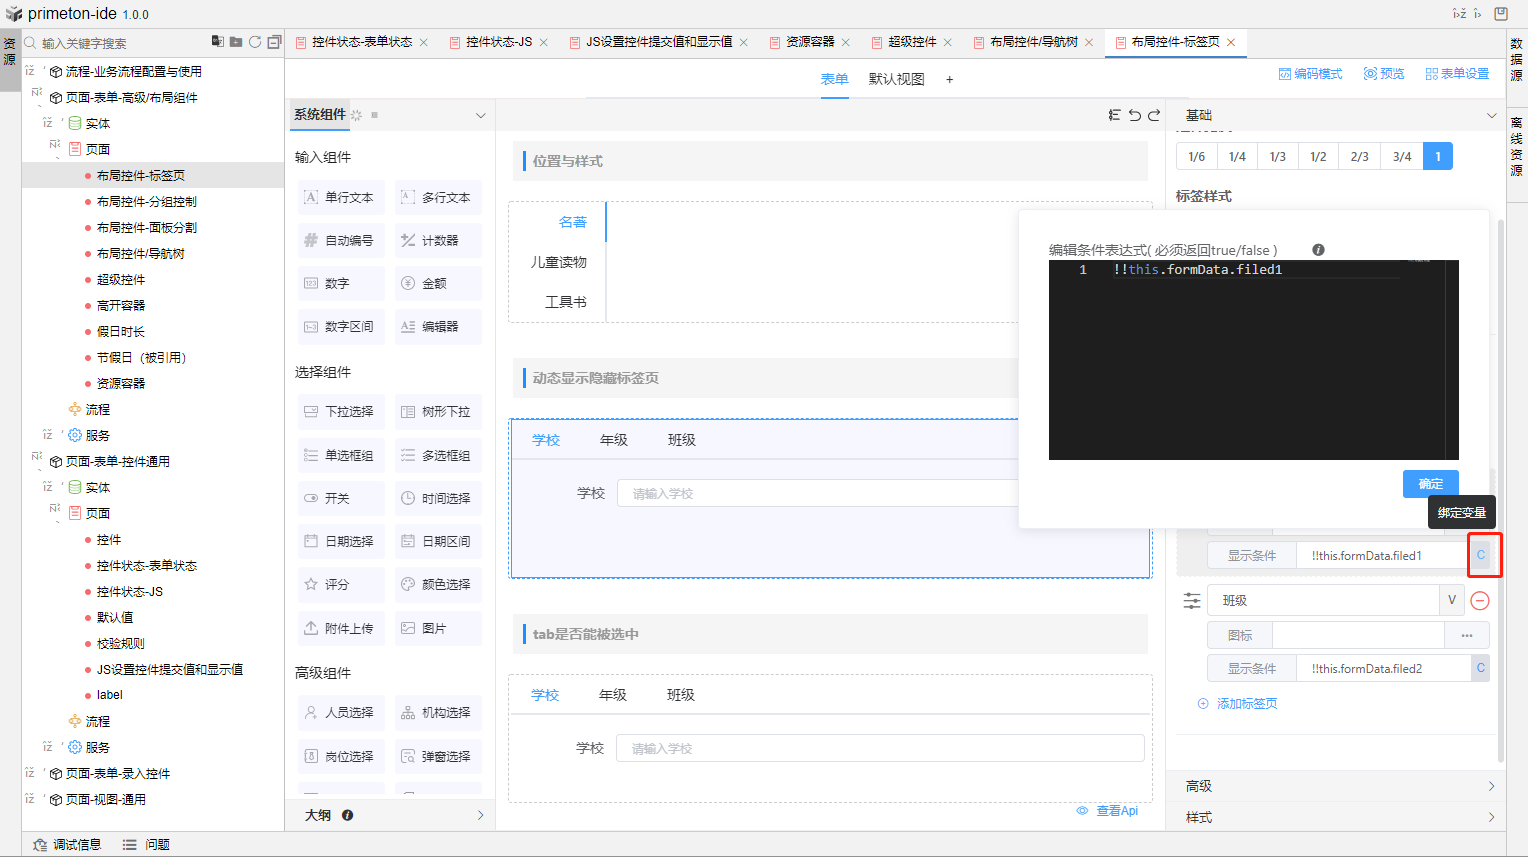Viewport: 1528px width, 857px height.
Task: Click the new folder icon in resources
Action: pos(236,42)
